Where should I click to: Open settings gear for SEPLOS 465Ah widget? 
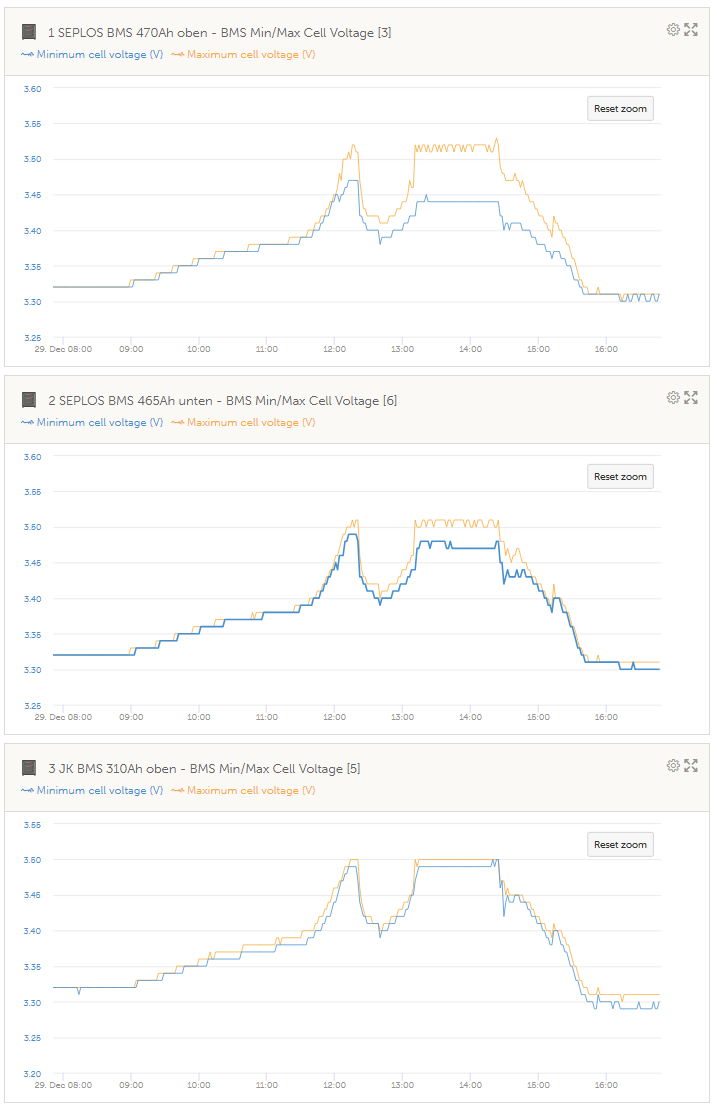pyautogui.click(x=673, y=398)
